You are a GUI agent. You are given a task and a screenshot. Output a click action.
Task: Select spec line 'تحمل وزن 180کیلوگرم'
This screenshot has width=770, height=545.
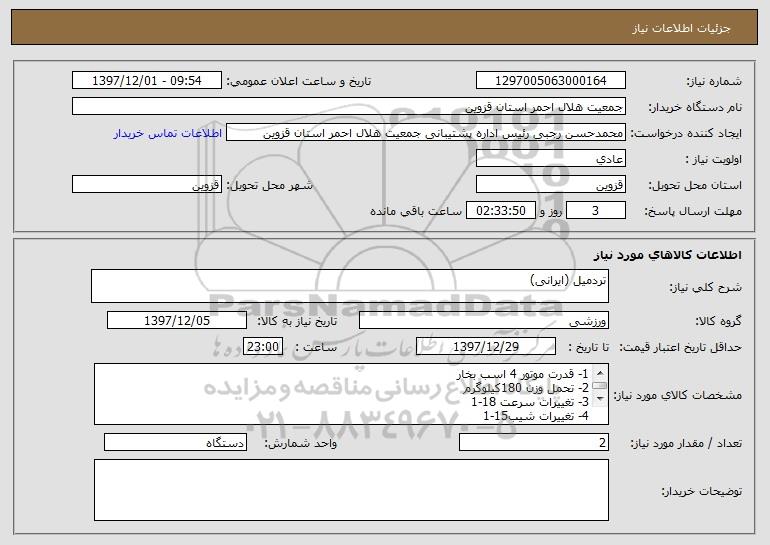(525, 388)
